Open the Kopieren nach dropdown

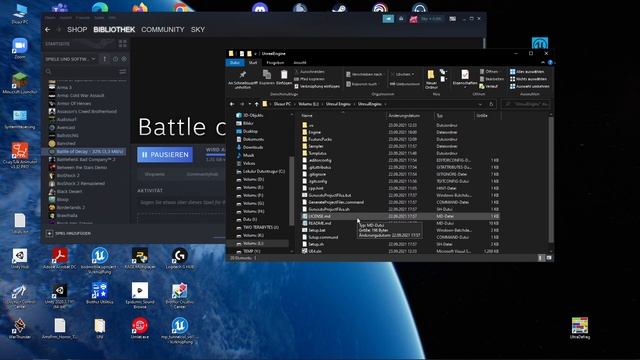click(x=362, y=84)
